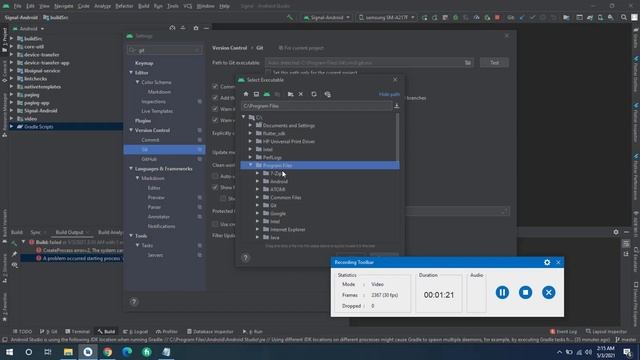Click the Hide path link
The height and width of the screenshot is (360, 640).
point(389,94)
